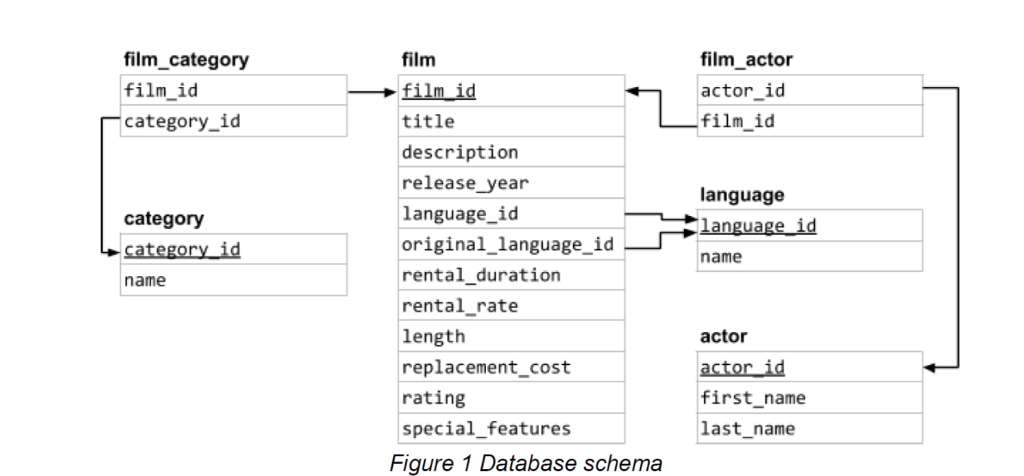Select the replacement_cost field
Viewport: 1024px width, 476px height.
click(485, 367)
